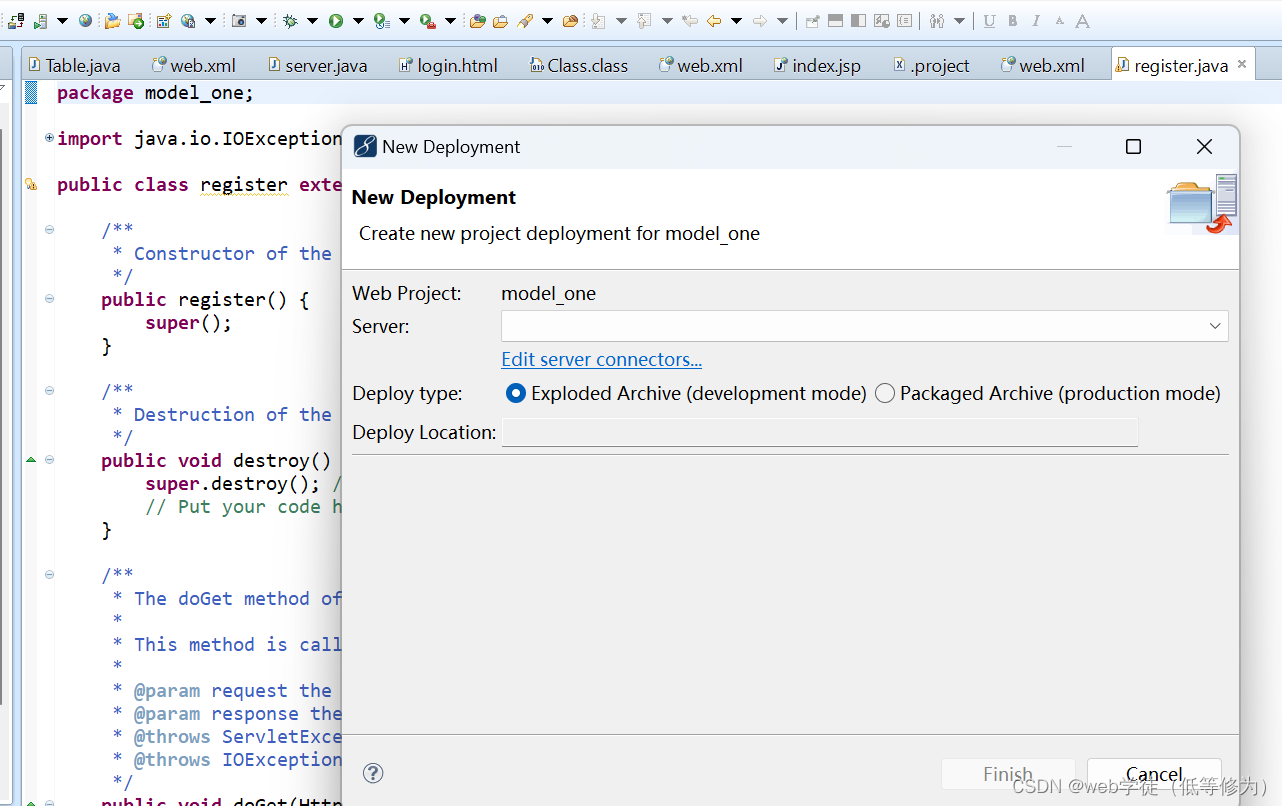Close the register.java tab
The width and height of the screenshot is (1282, 806).
pyautogui.click(x=1242, y=64)
